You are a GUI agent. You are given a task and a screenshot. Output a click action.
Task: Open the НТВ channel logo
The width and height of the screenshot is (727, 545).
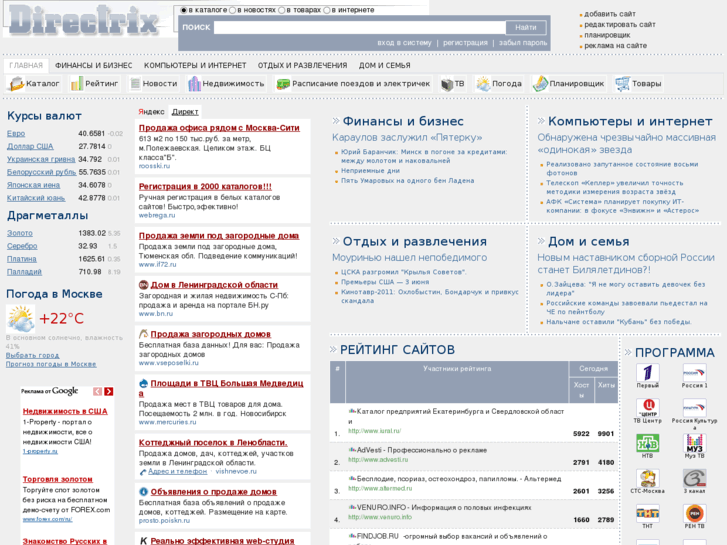point(648,443)
